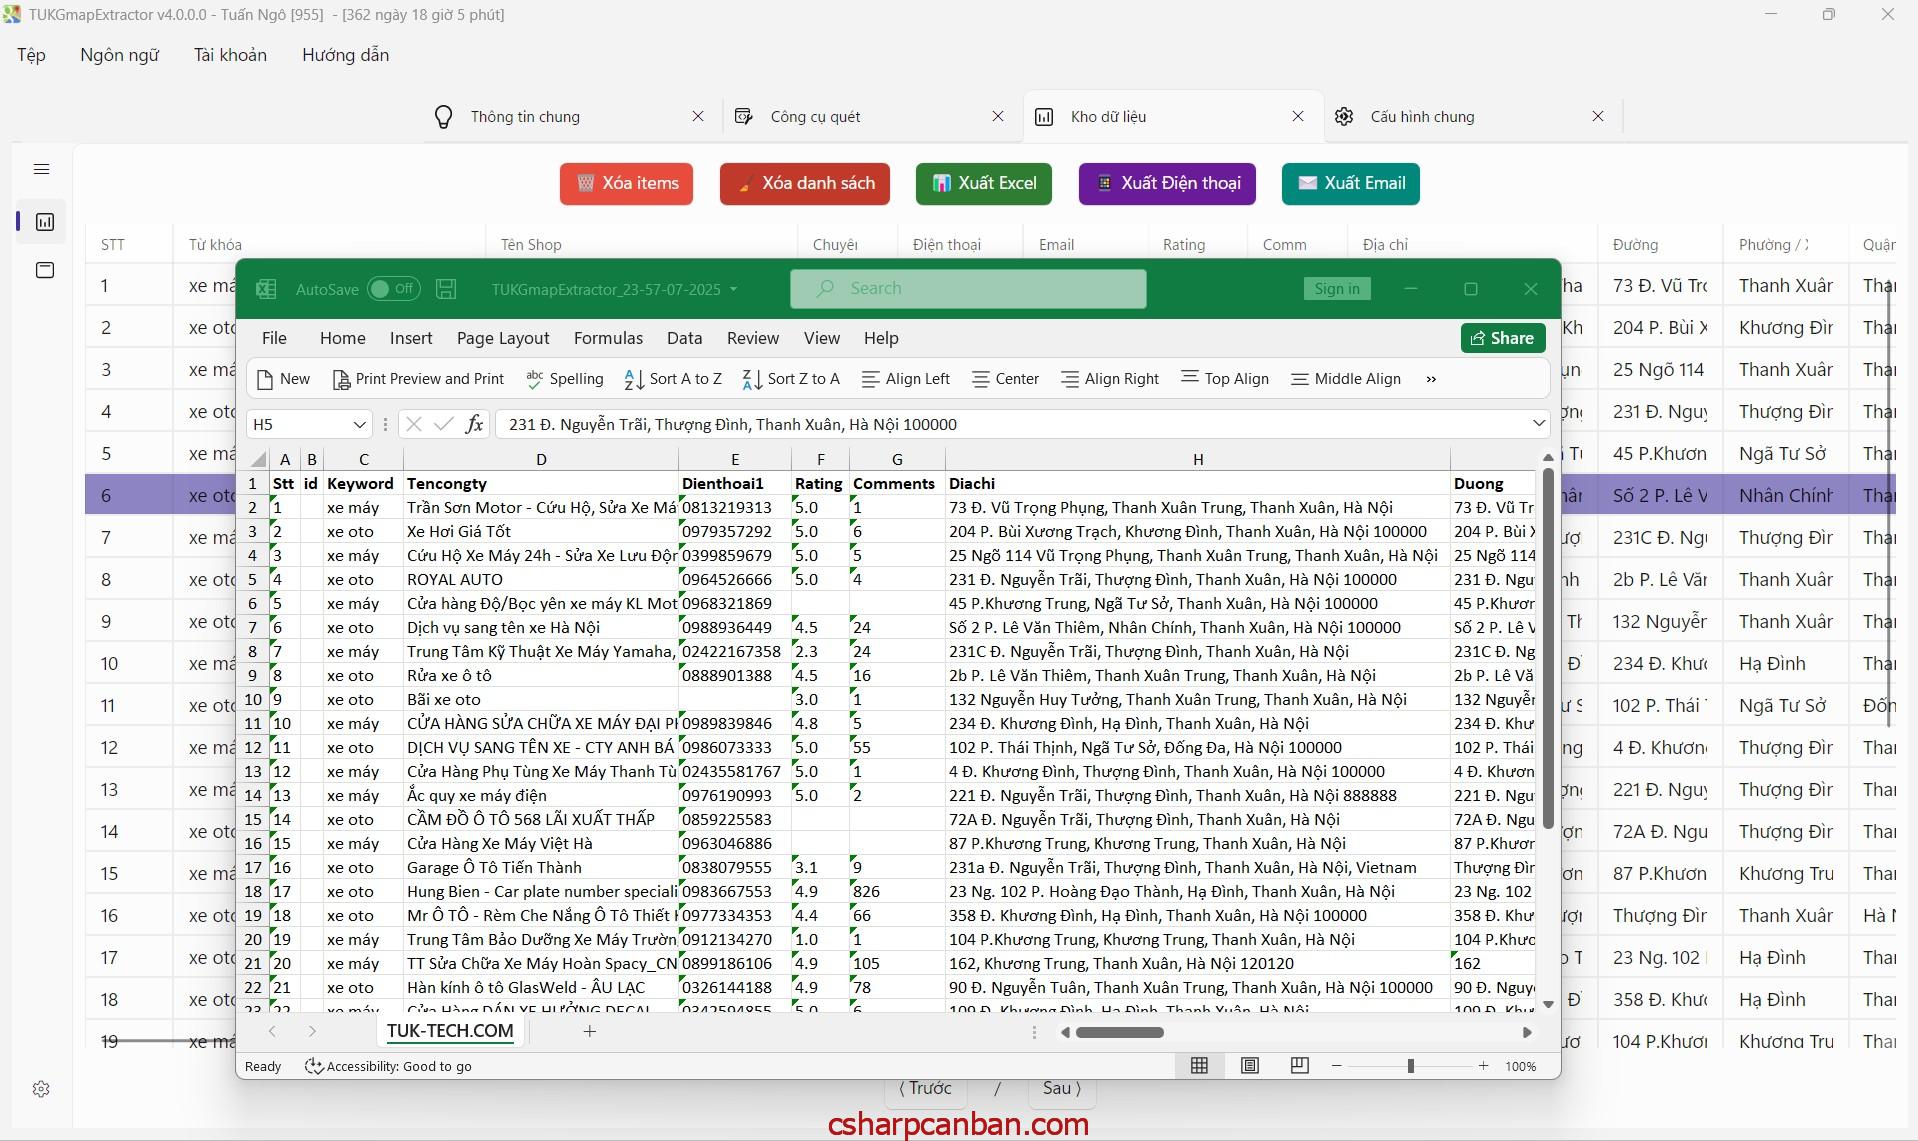Click the Xuất Excel button
Image resolution: width=1918 pixels, height=1141 pixels.
pyautogui.click(x=983, y=184)
